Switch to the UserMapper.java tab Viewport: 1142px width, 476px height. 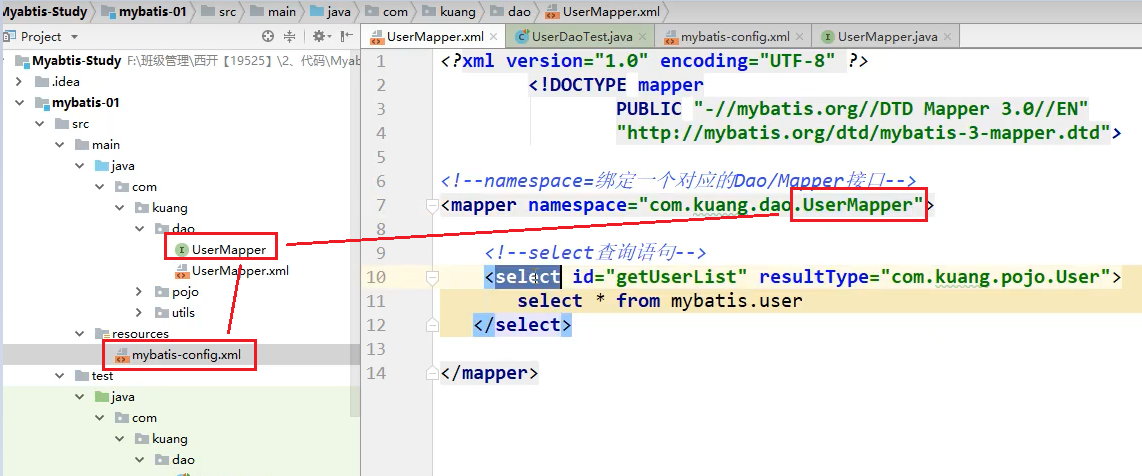pyautogui.click(x=886, y=37)
